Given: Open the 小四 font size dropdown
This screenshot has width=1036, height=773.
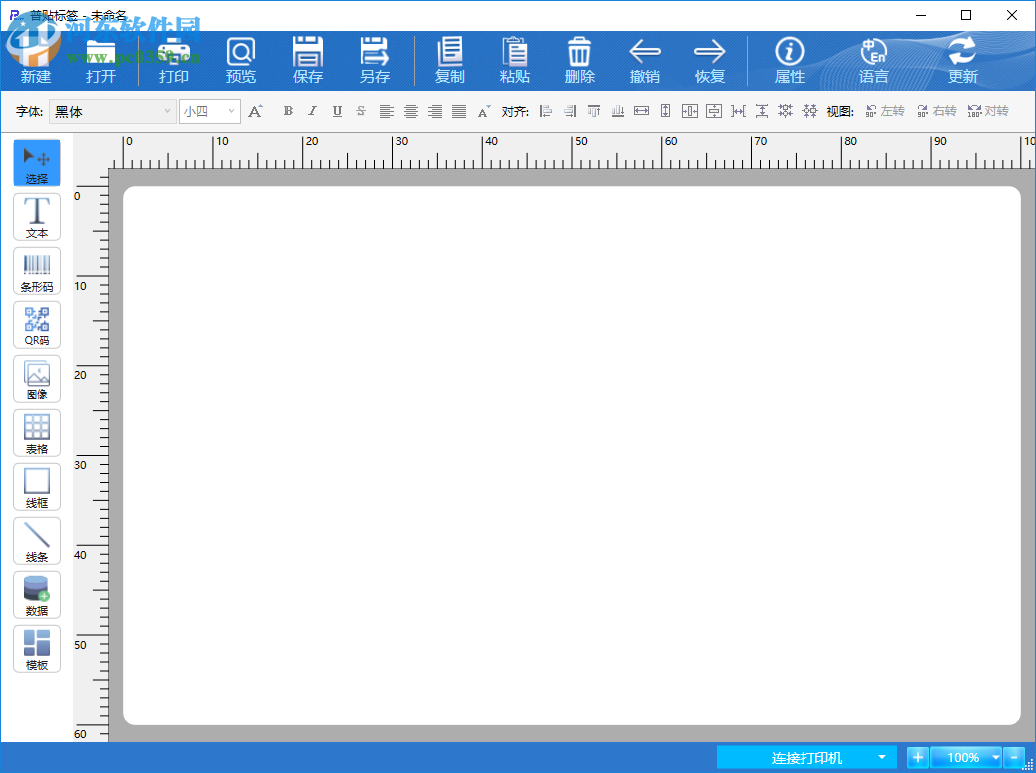Looking at the screenshot, I should [209, 112].
